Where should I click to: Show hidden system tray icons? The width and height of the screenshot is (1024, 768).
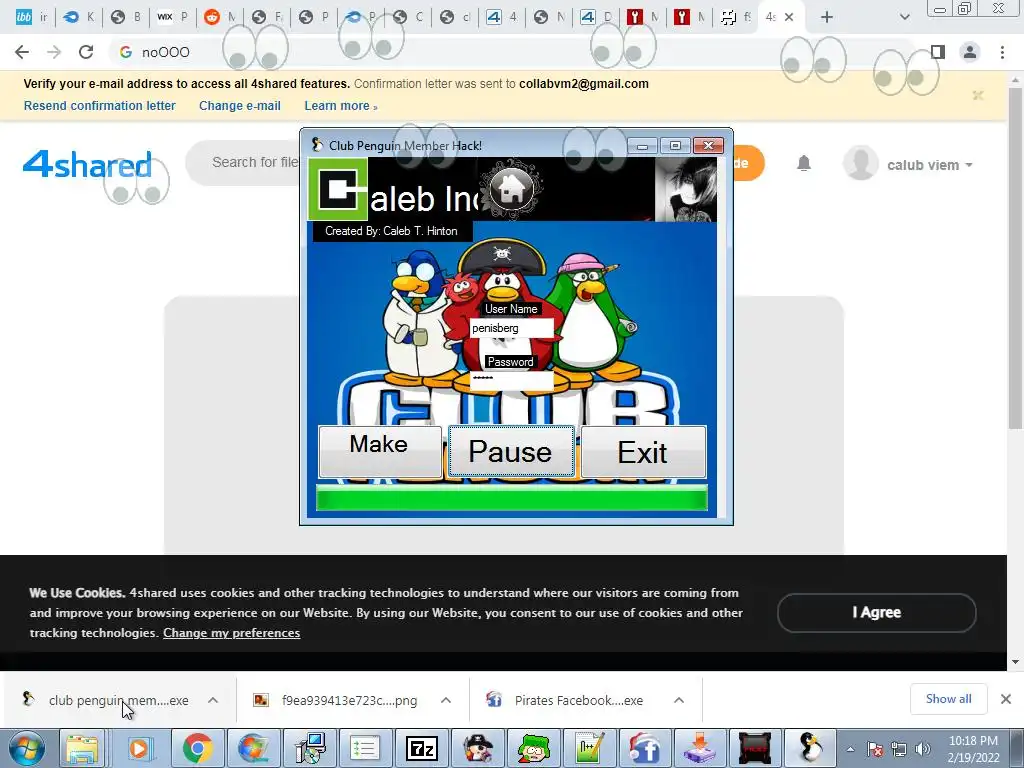click(850, 749)
